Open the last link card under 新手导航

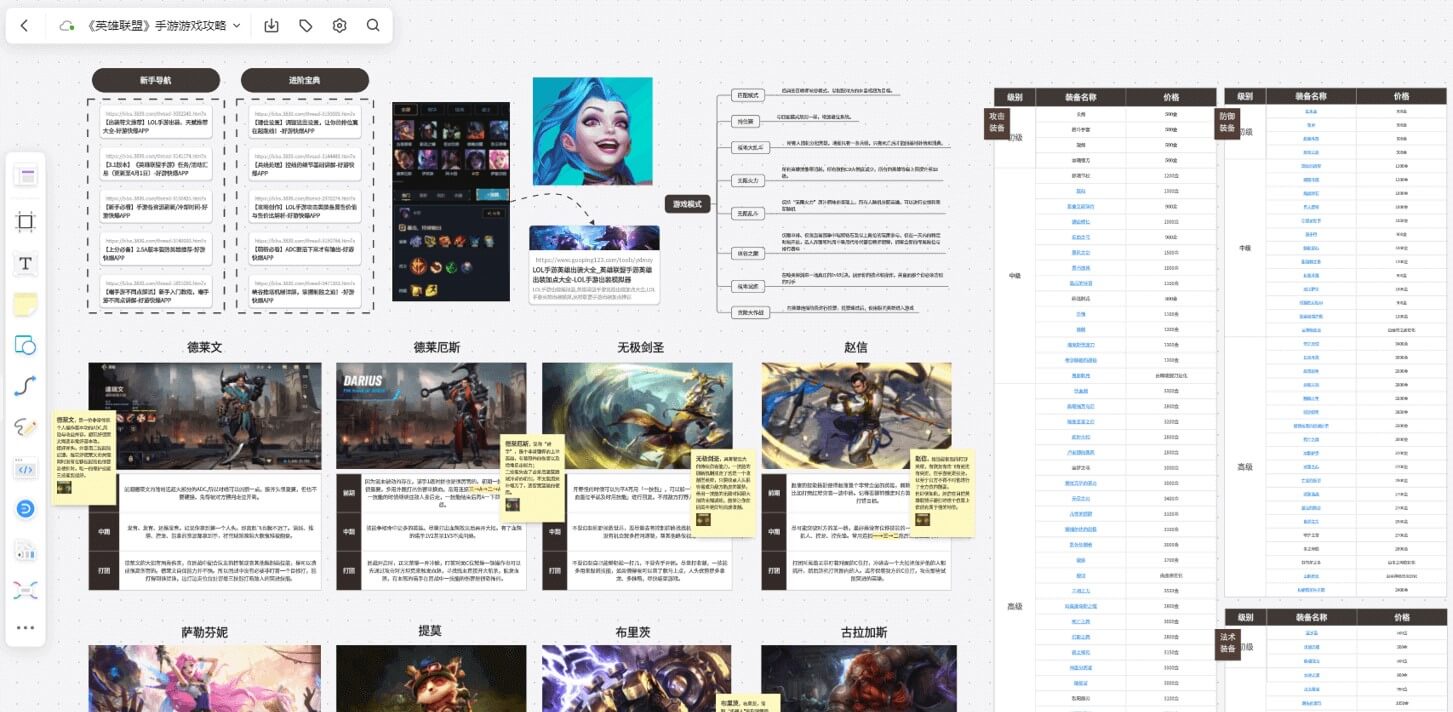pyautogui.click(x=155, y=290)
